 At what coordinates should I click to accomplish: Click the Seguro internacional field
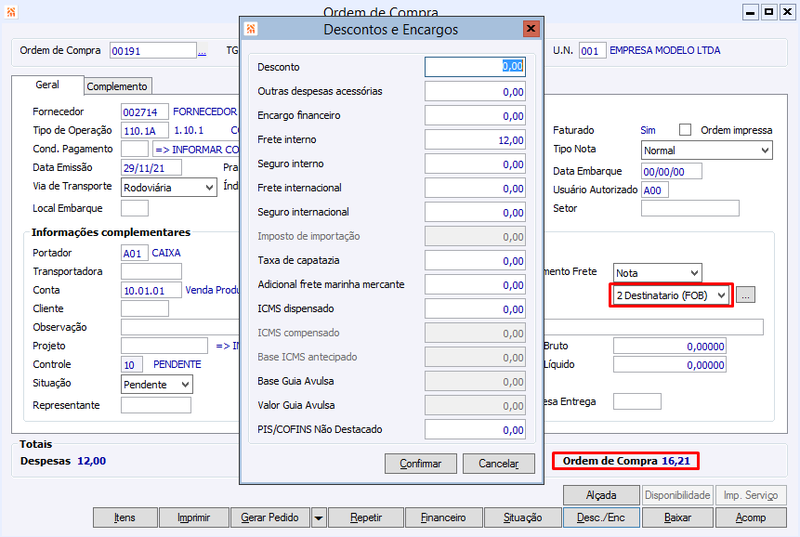pos(475,212)
